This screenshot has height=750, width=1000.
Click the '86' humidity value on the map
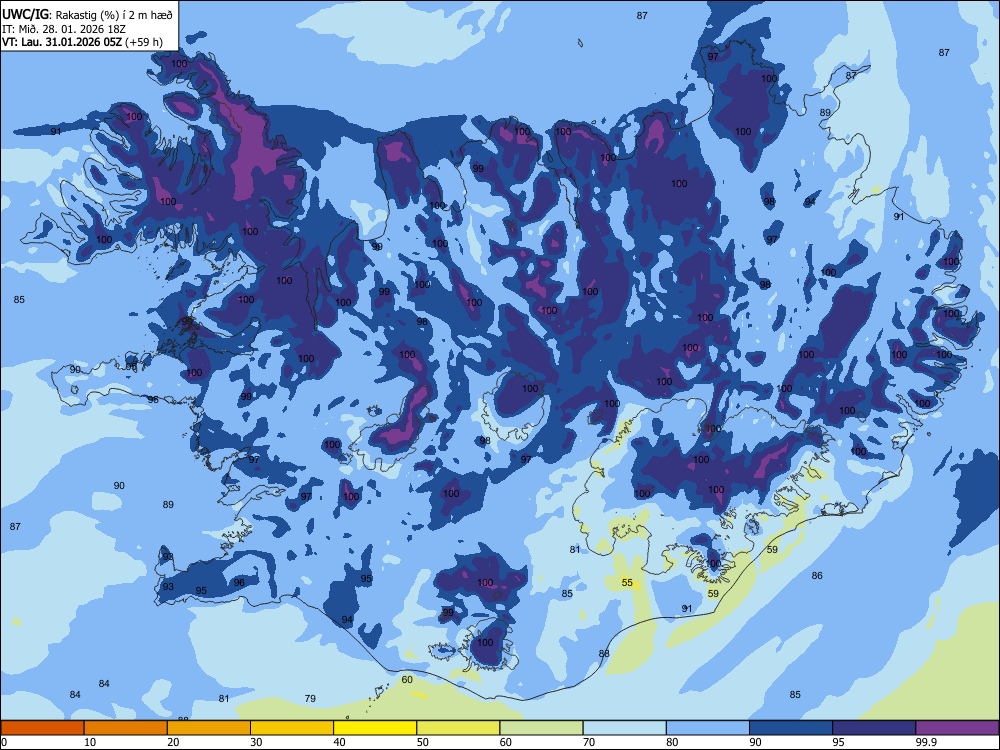pyautogui.click(x=817, y=575)
